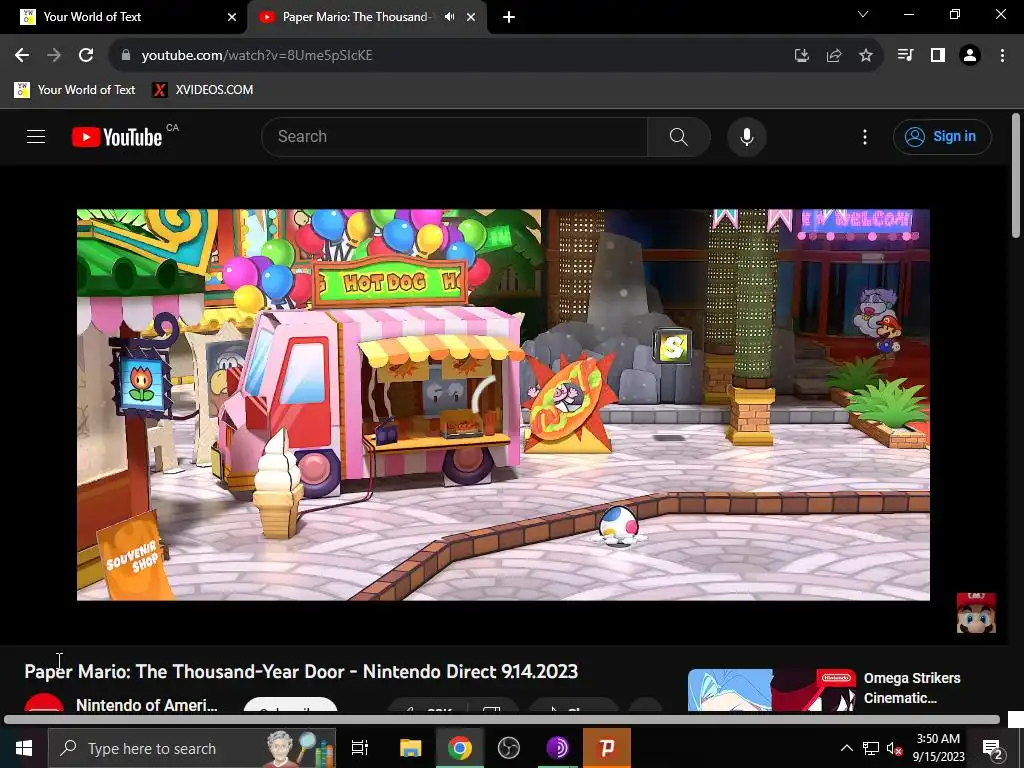Viewport: 1024px width, 768px height.
Task: Click the video title text
Action: (301, 671)
